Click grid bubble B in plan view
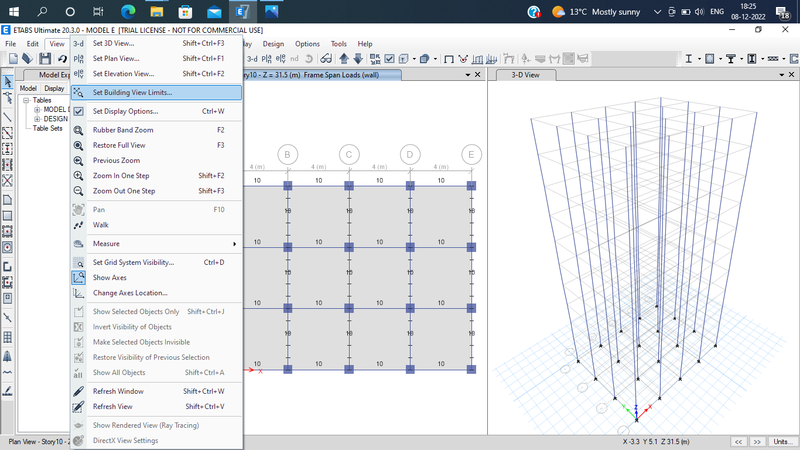This screenshot has width=800, height=450. pos(288,155)
